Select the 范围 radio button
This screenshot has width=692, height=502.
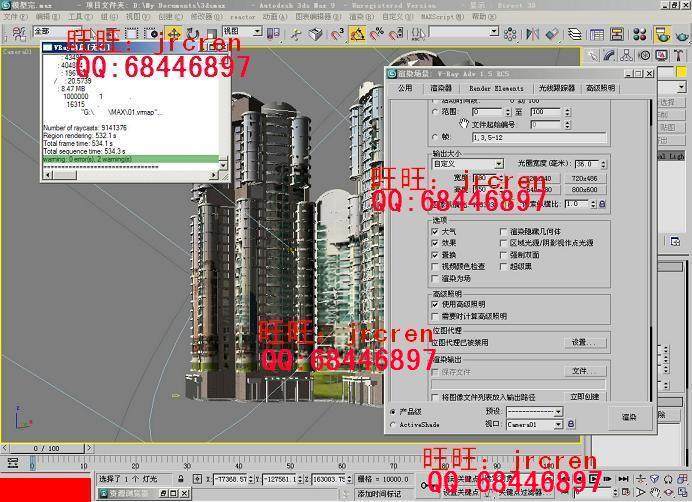tap(435, 112)
